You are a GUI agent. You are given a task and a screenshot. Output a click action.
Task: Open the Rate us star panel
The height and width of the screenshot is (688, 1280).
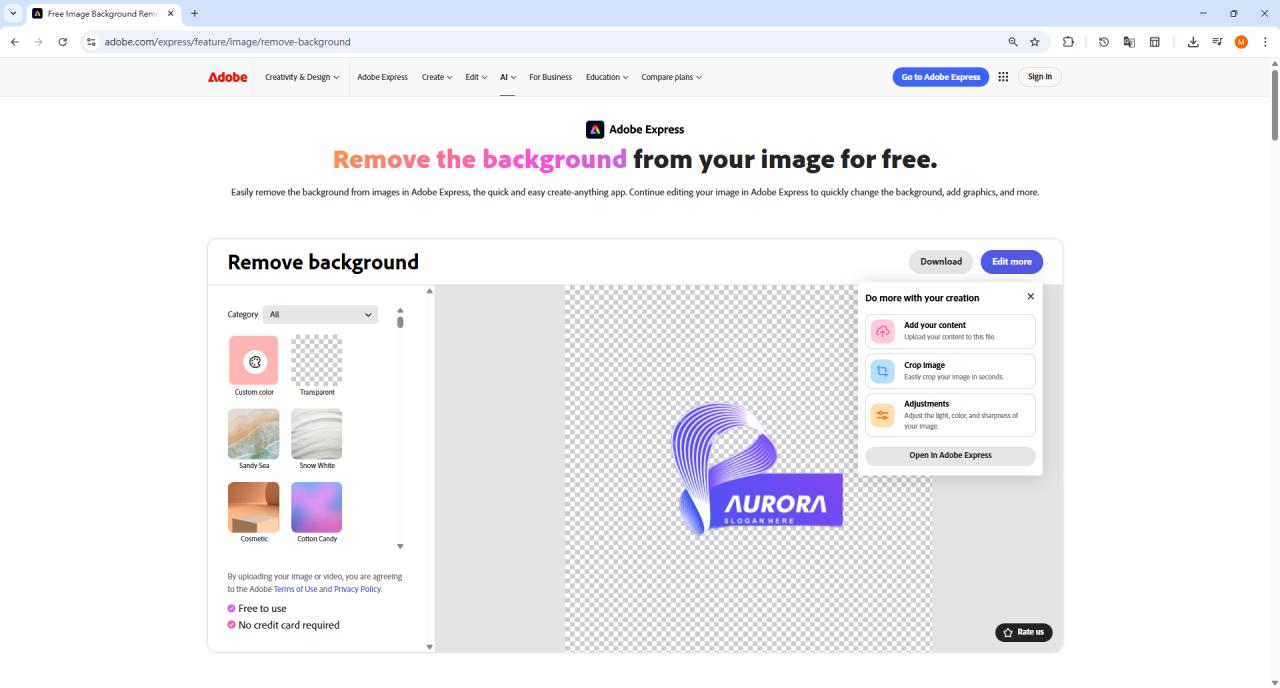(1023, 632)
